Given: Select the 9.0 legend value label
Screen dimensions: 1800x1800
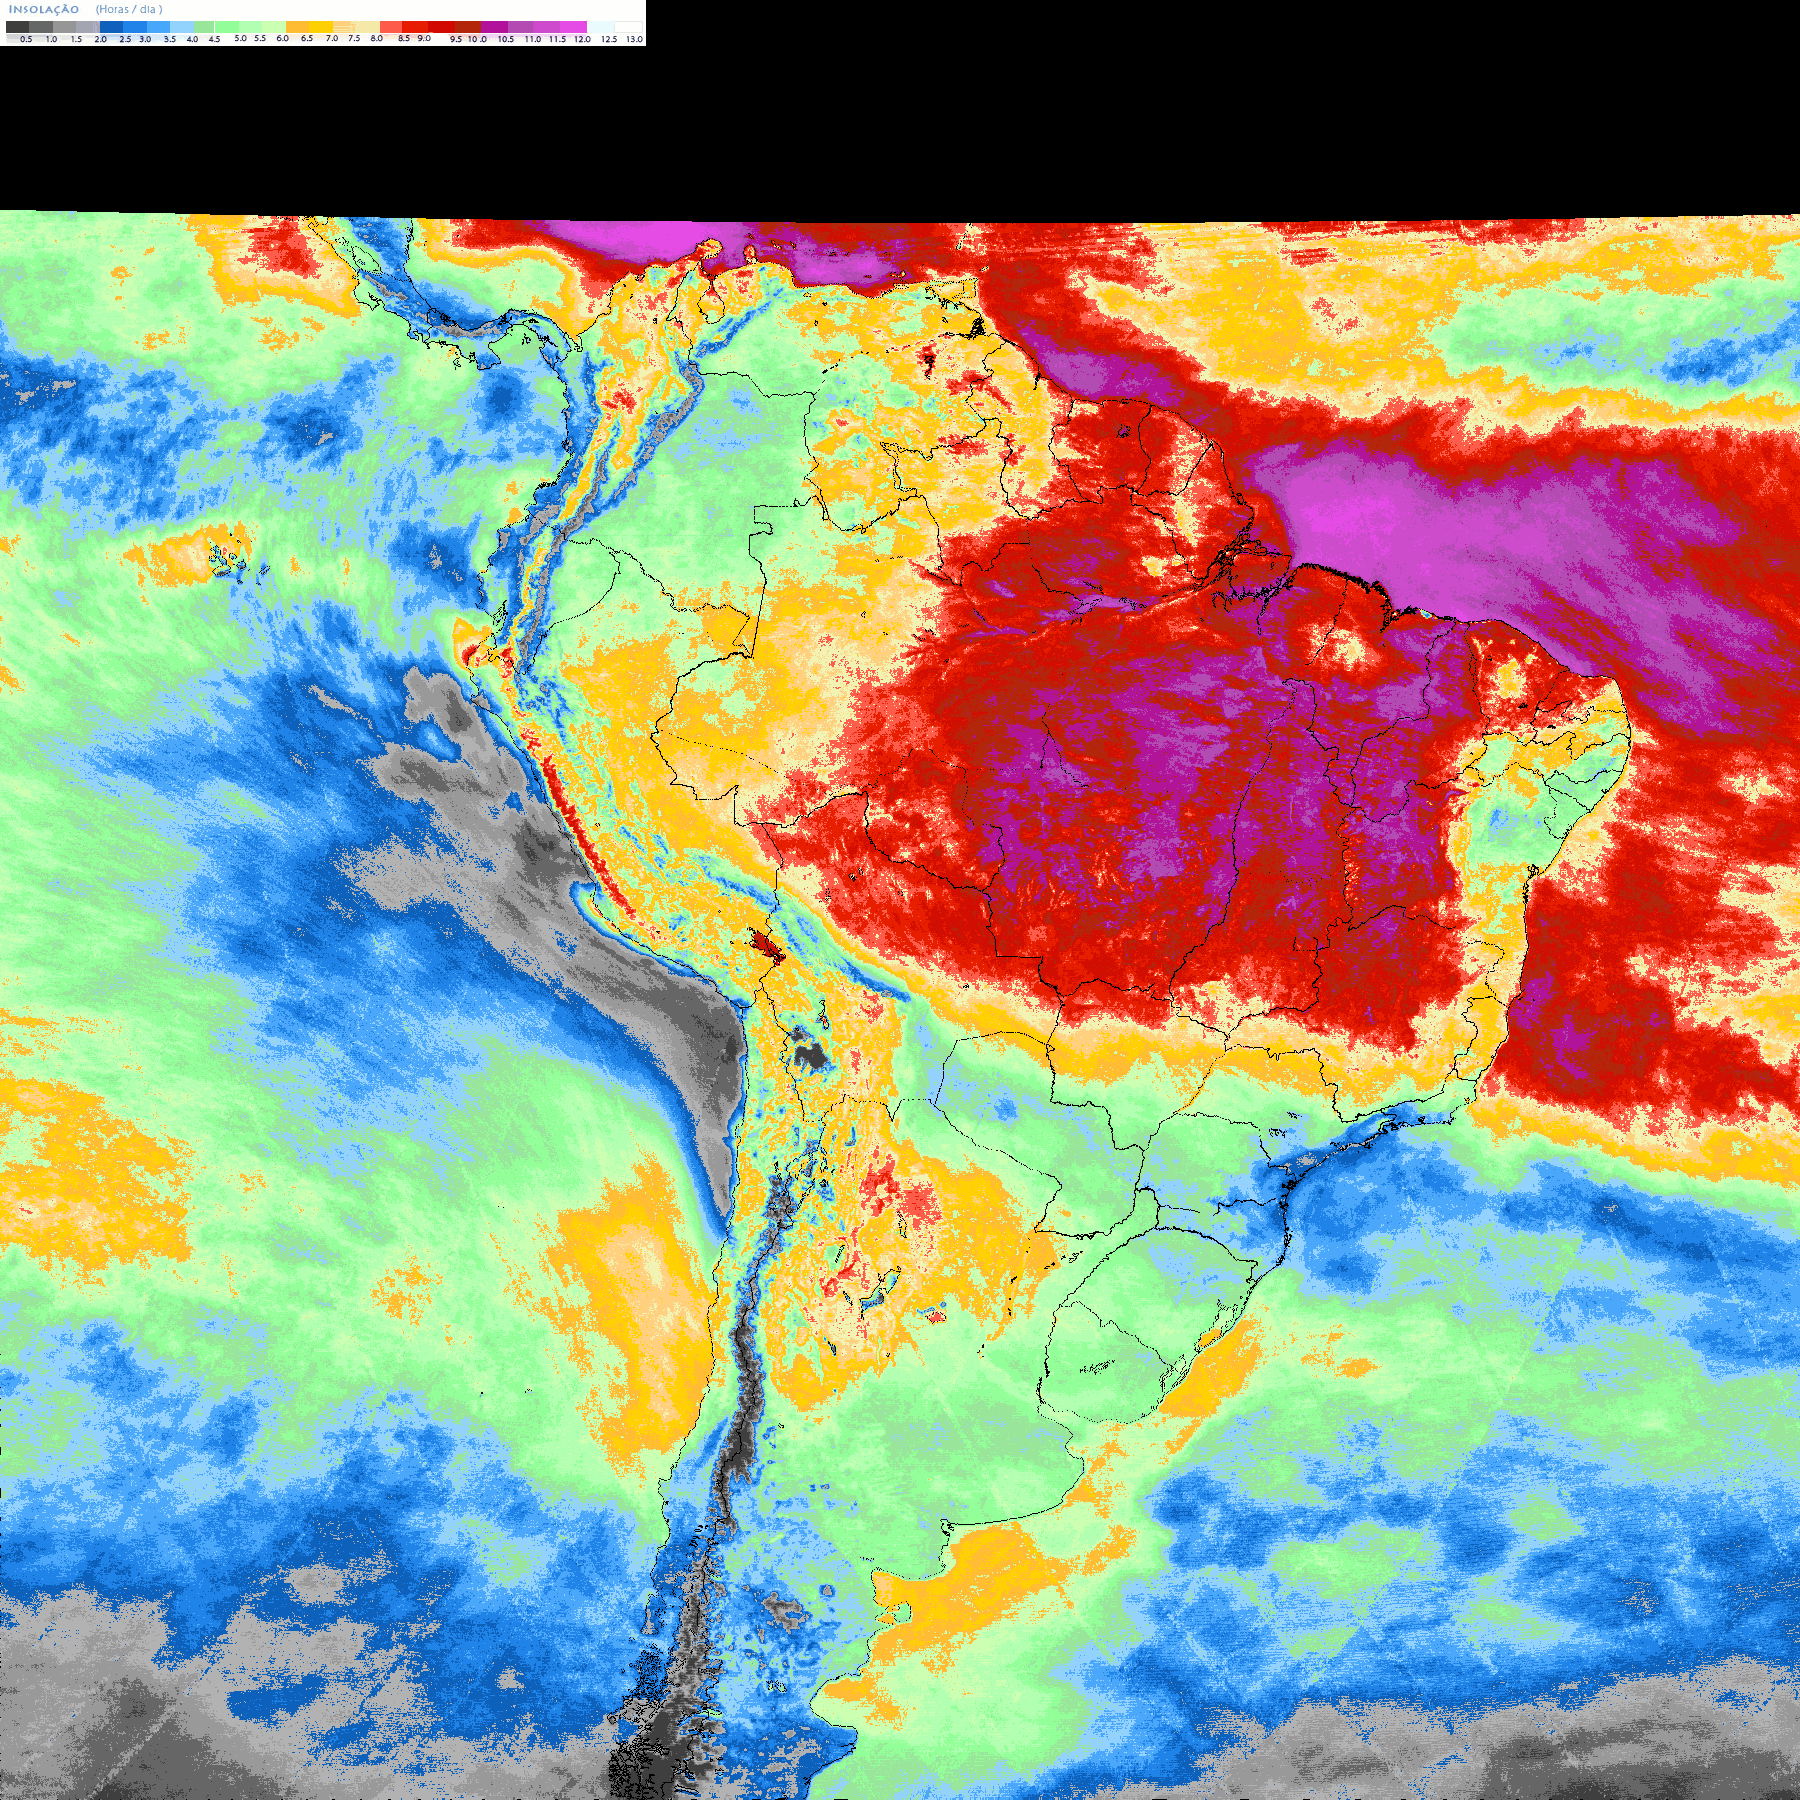Looking at the screenshot, I should coord(424,38).
